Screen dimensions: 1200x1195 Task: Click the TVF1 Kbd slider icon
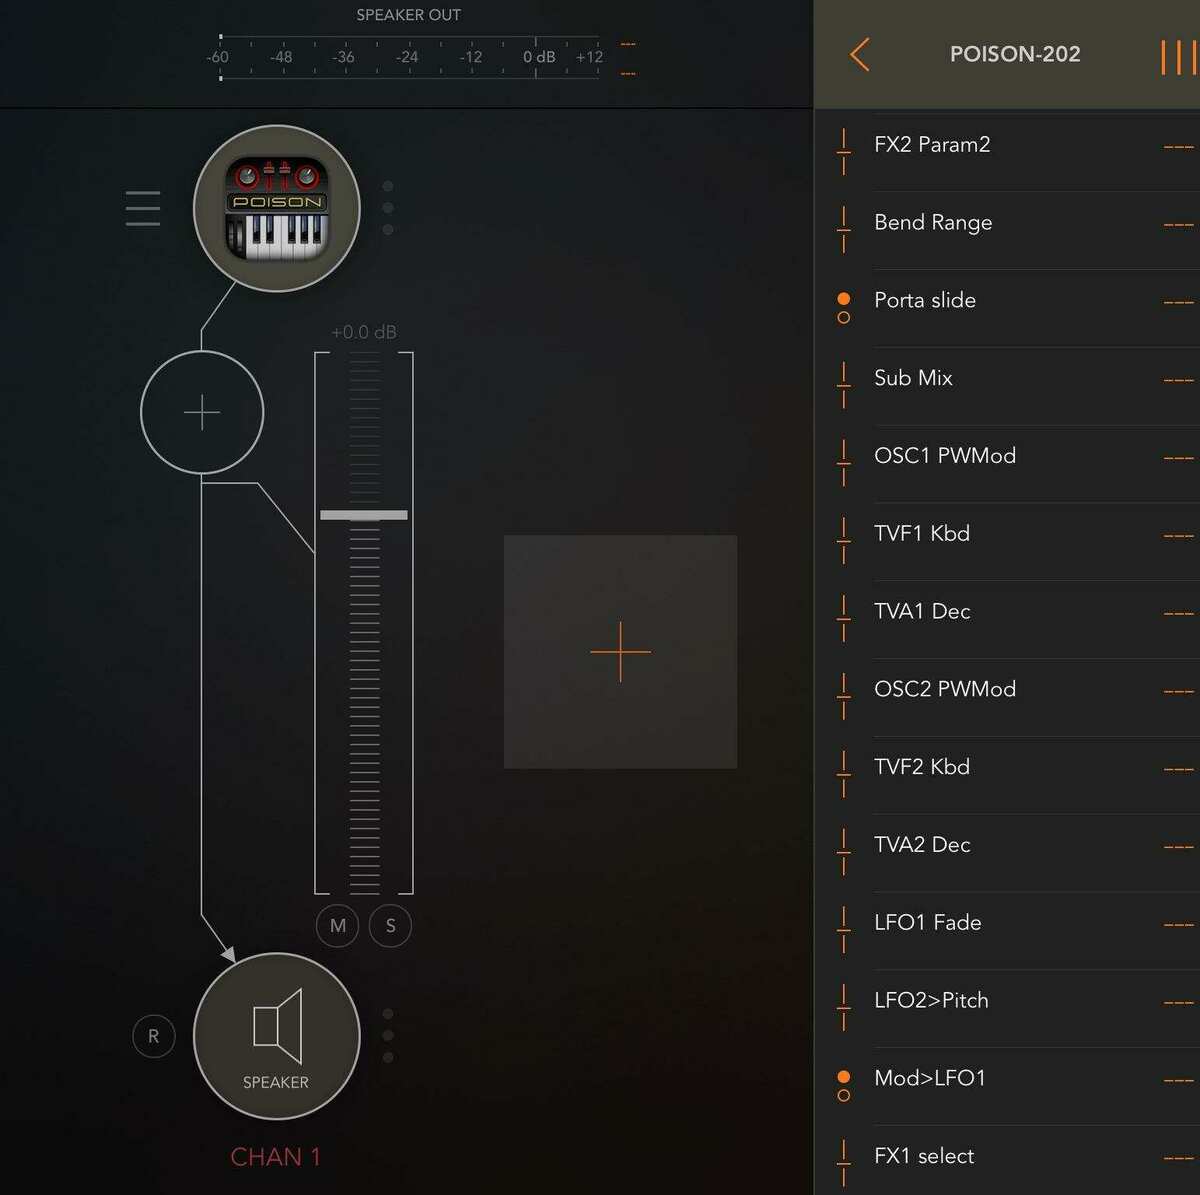coord(844,541)
